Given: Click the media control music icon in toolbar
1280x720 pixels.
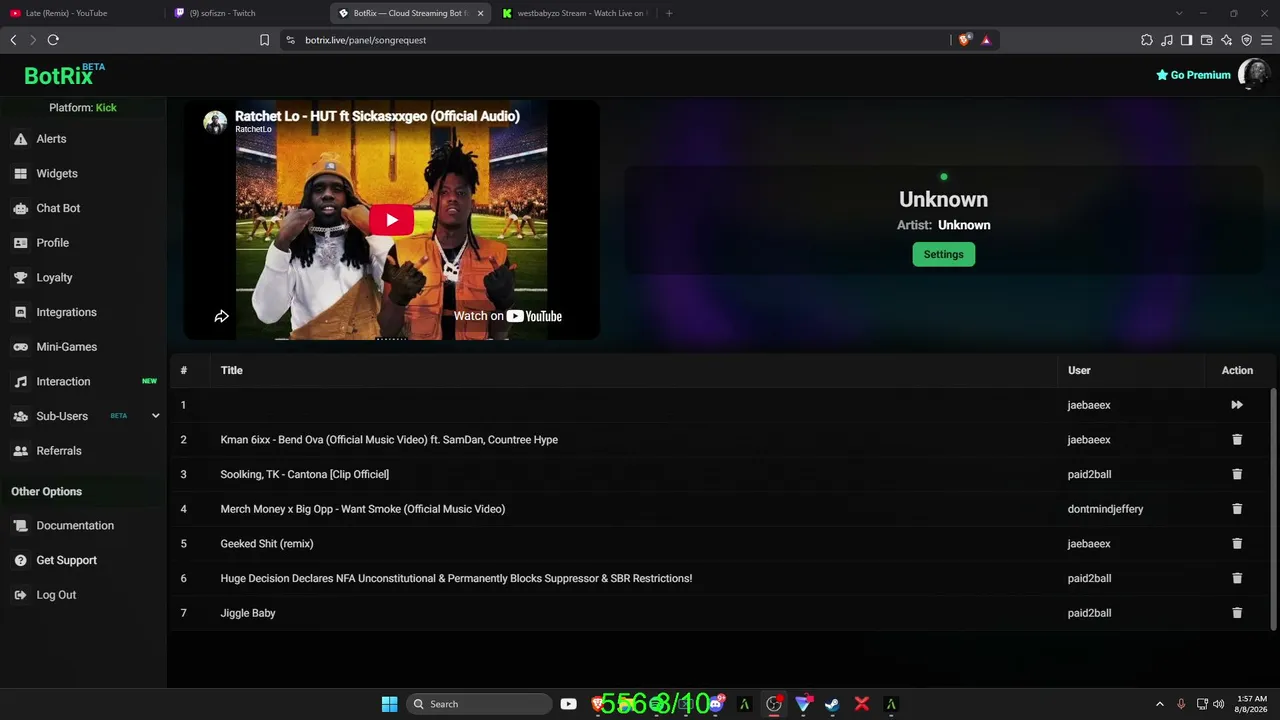Looking at the screenshot, I should click(1167, 40).
